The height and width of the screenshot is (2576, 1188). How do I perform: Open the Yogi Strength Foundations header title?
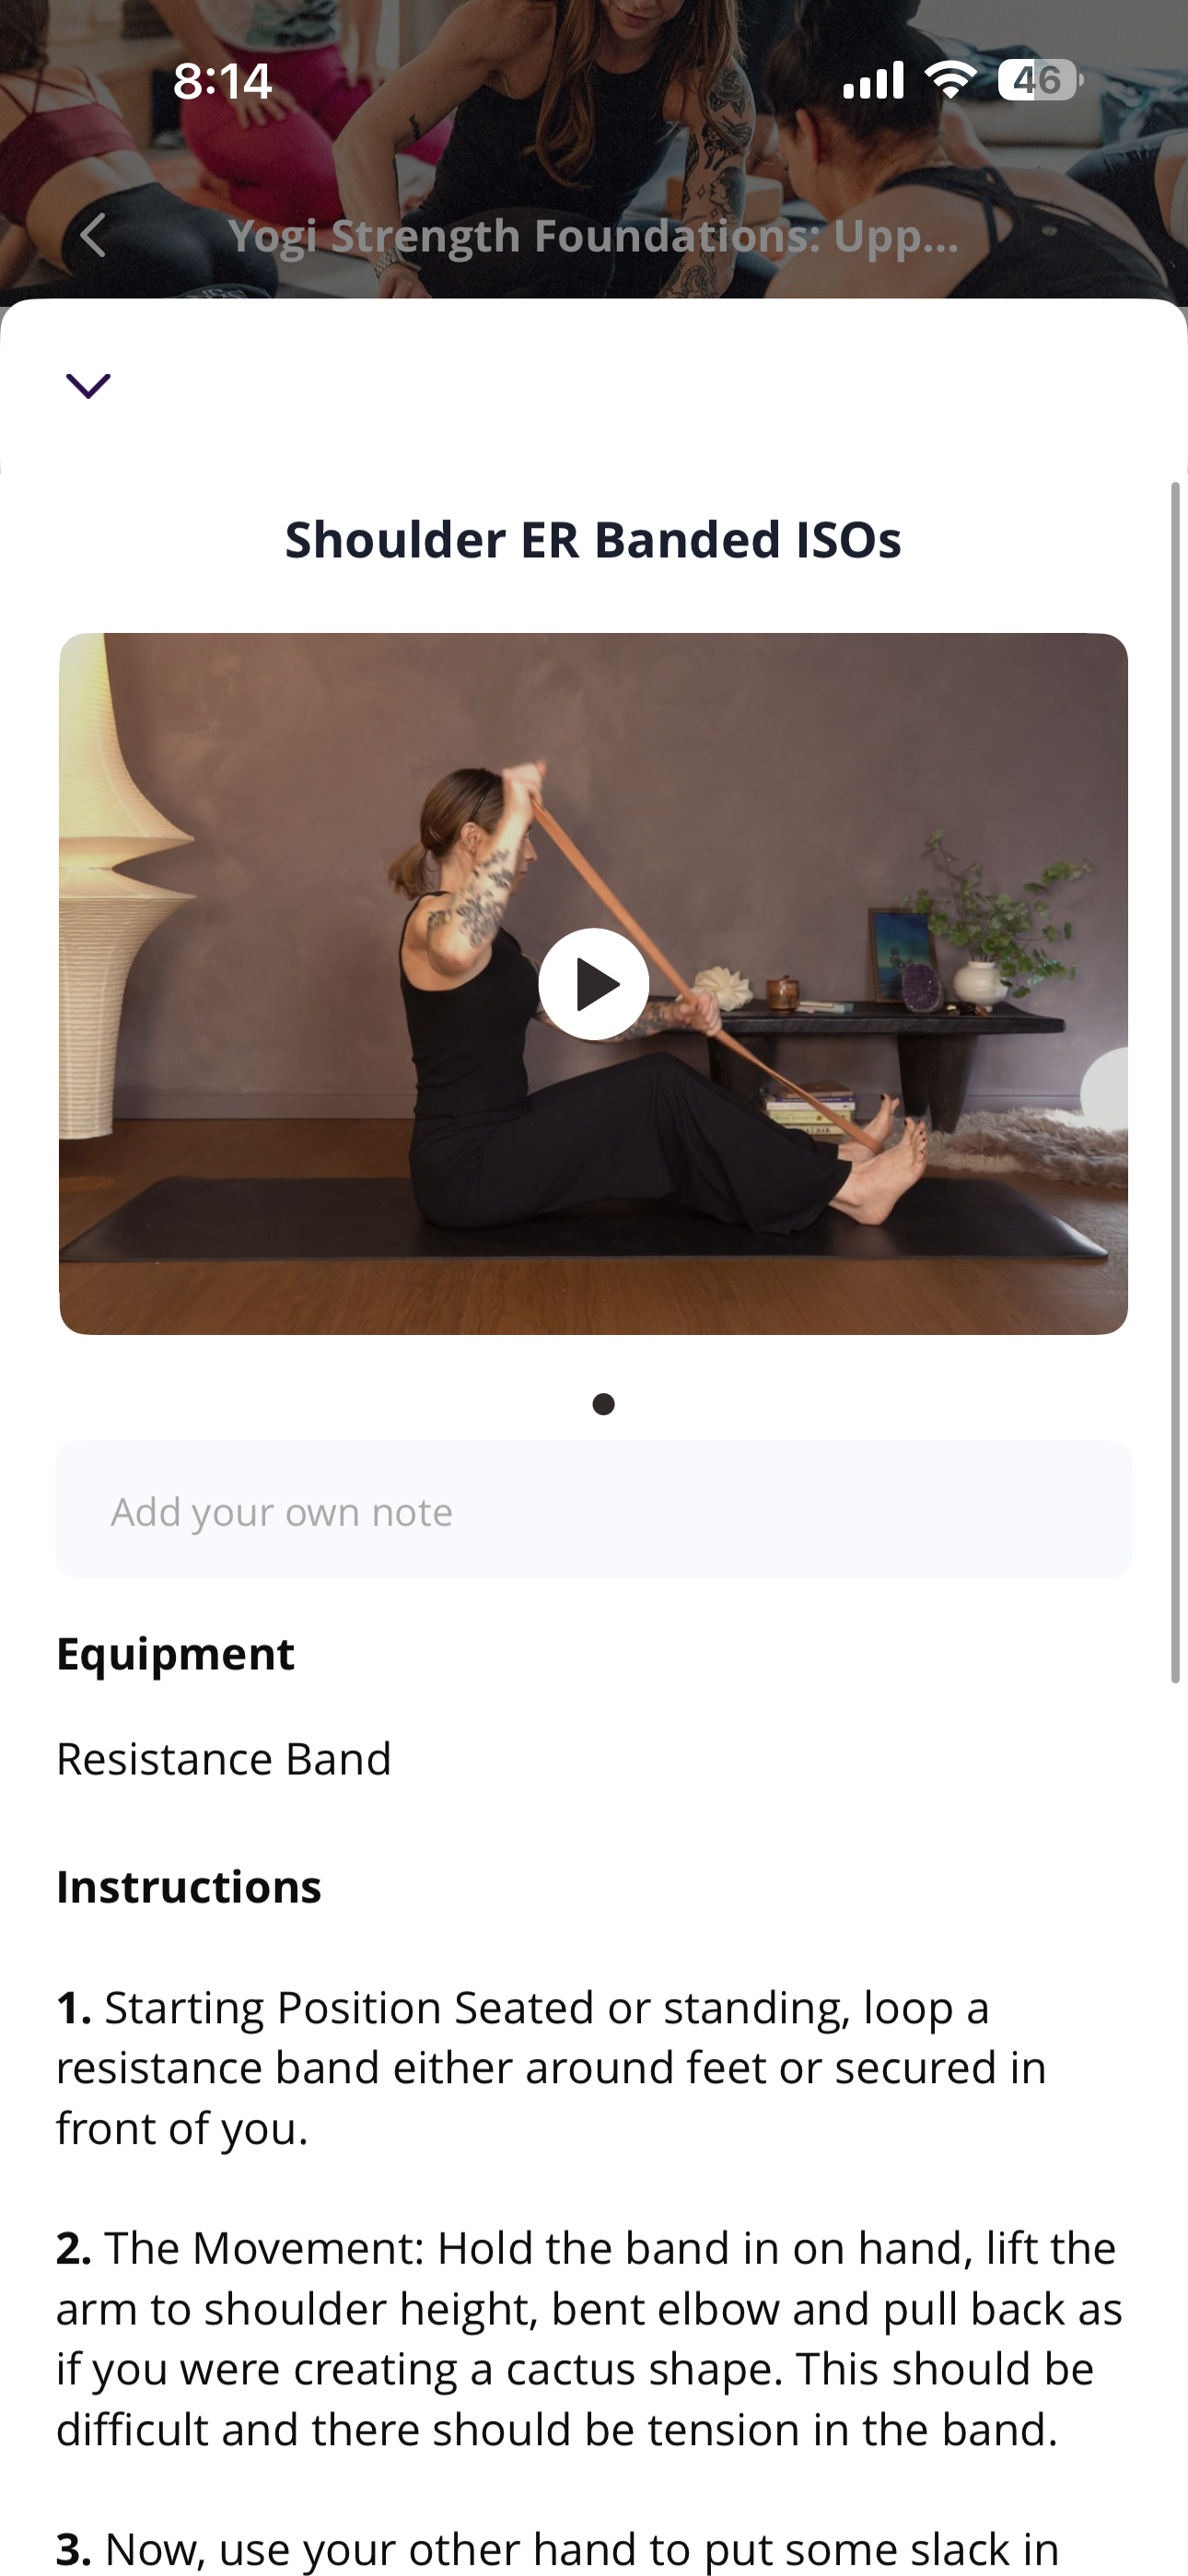point(594,236)
